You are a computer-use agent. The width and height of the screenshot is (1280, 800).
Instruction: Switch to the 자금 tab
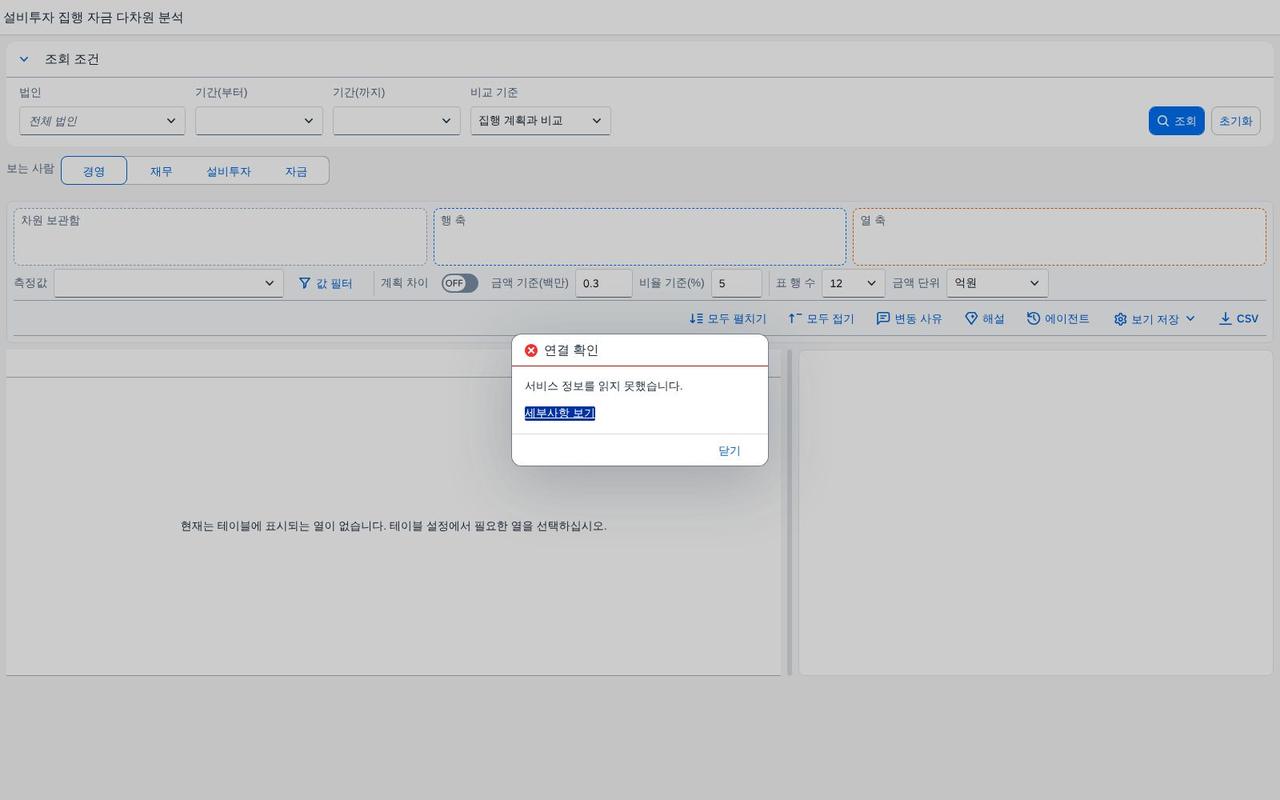[296, 171]
